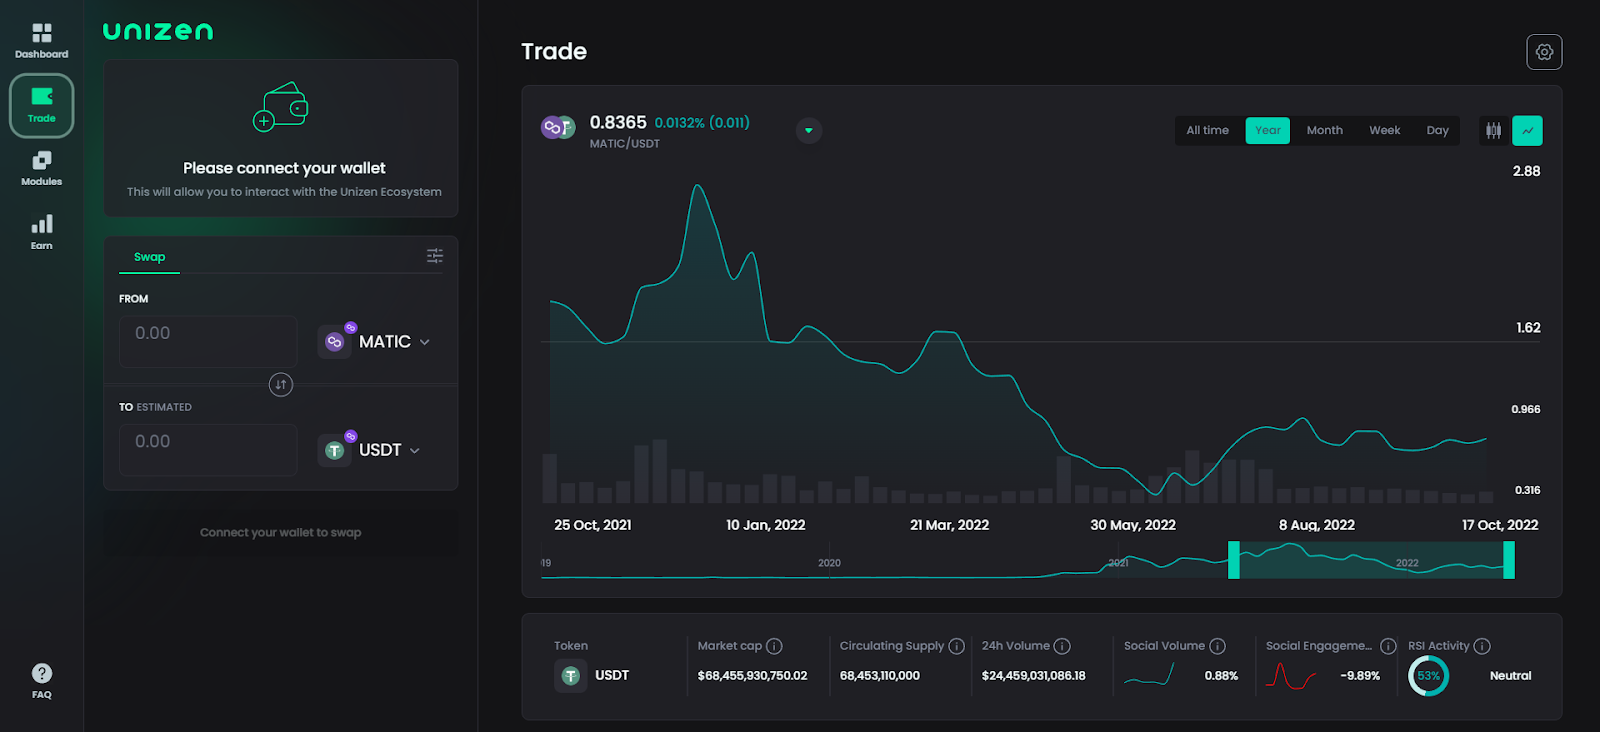Select the Swap tab
The image size is (1600, 732).
(150, 257)
